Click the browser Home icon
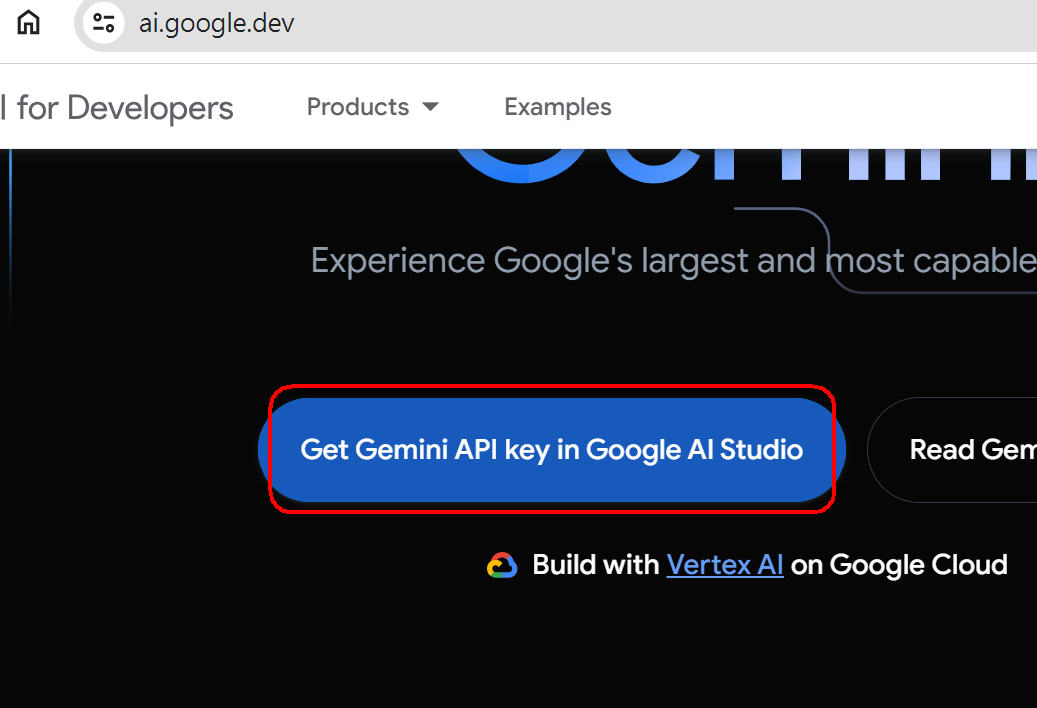 pos(28,22)
